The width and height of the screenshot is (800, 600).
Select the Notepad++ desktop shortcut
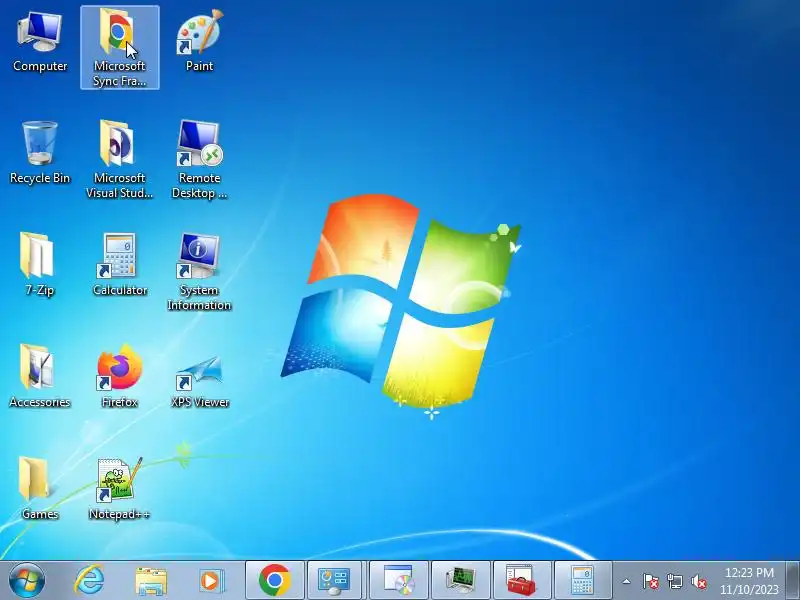click(x=120, y=488)
